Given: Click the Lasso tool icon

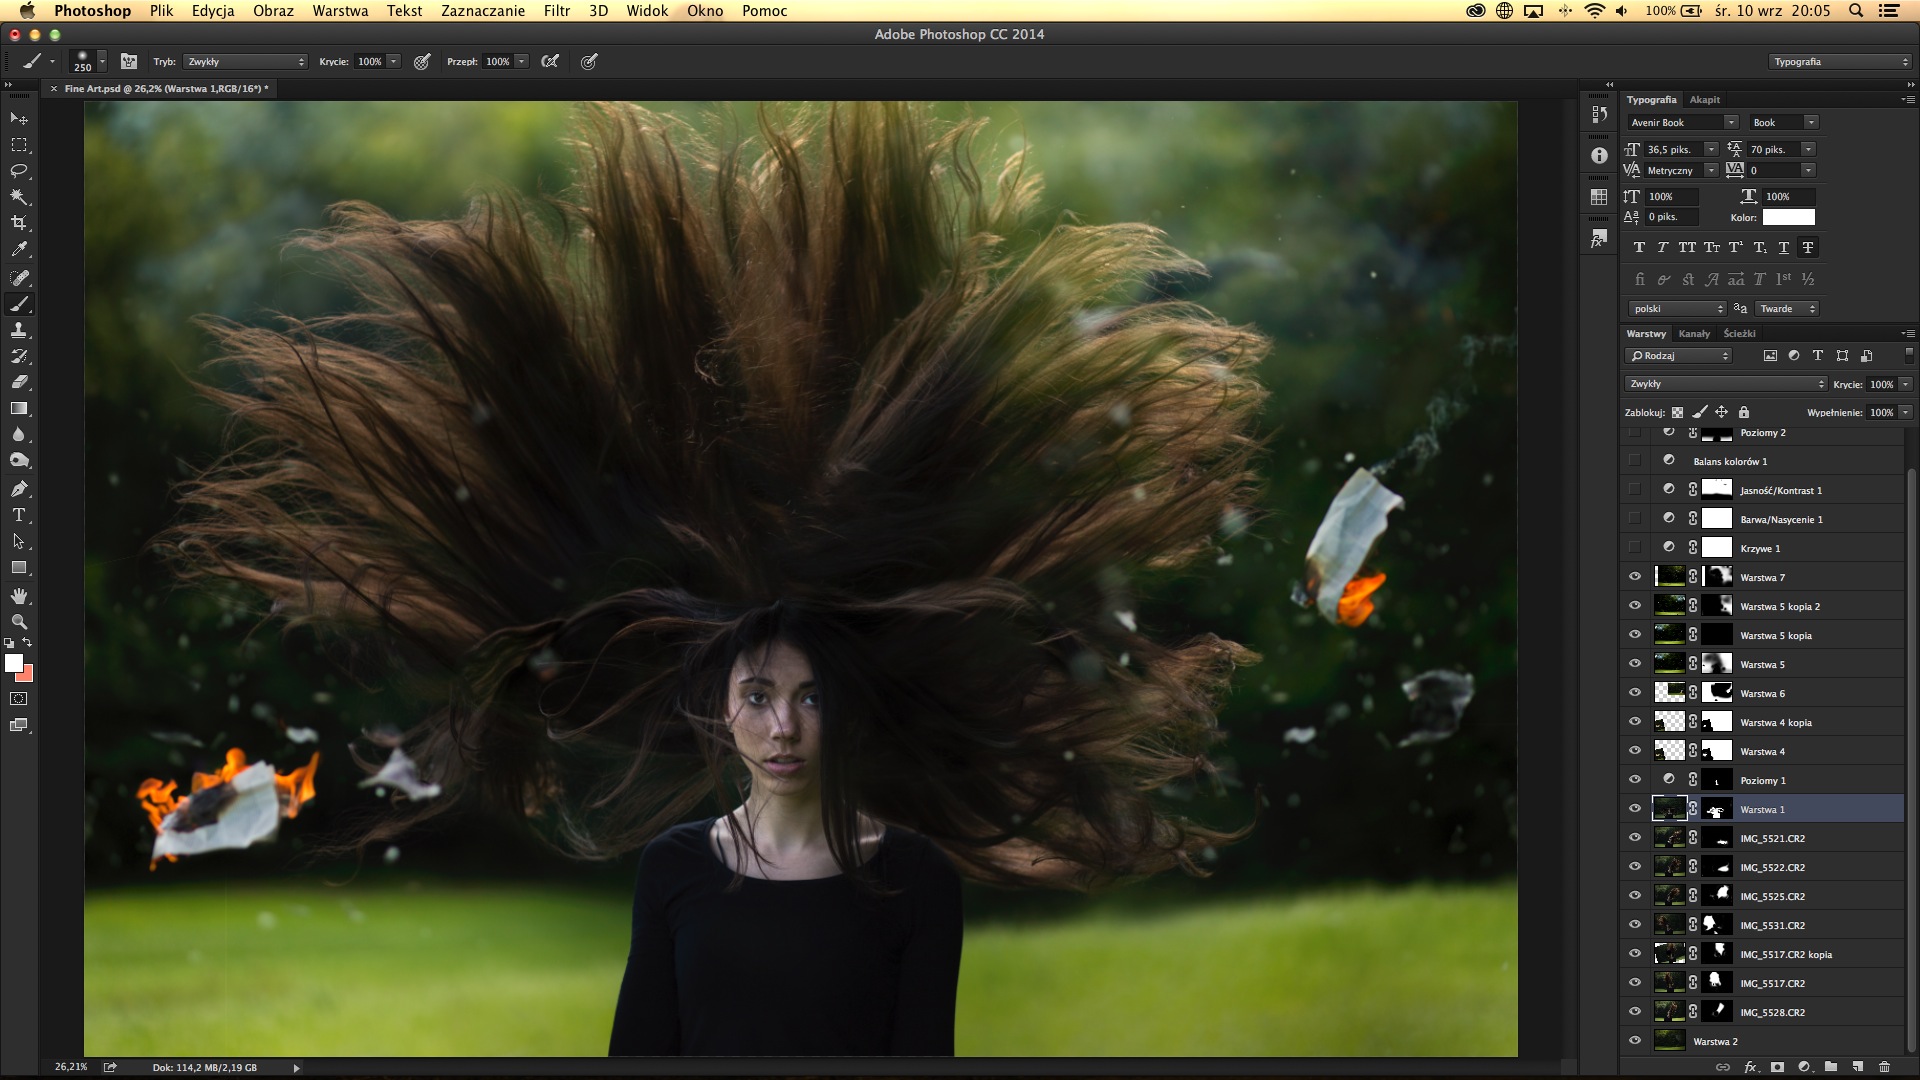Looking at the screenshot, I should tap(20, 171).
